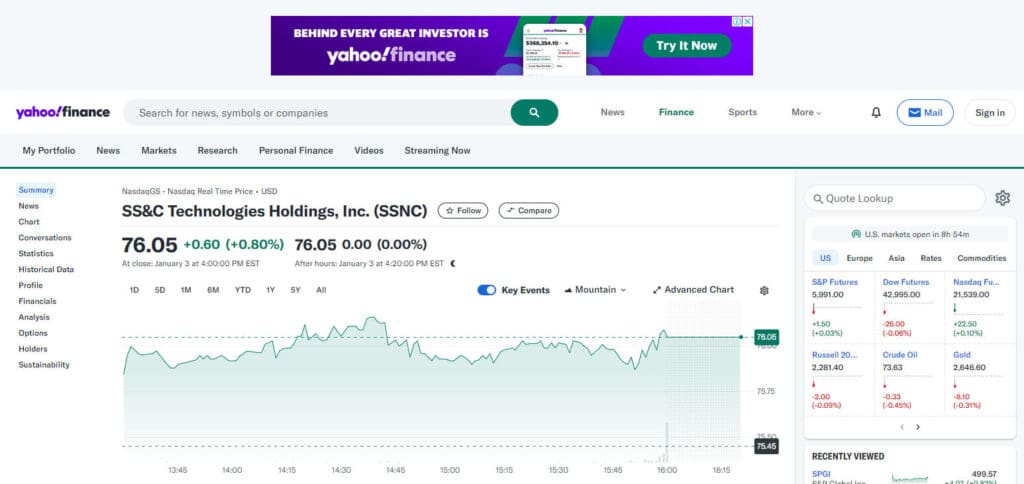Open Statistics in left sidebar
This screenshot has width=1024, height=484.
coord(36,253)
